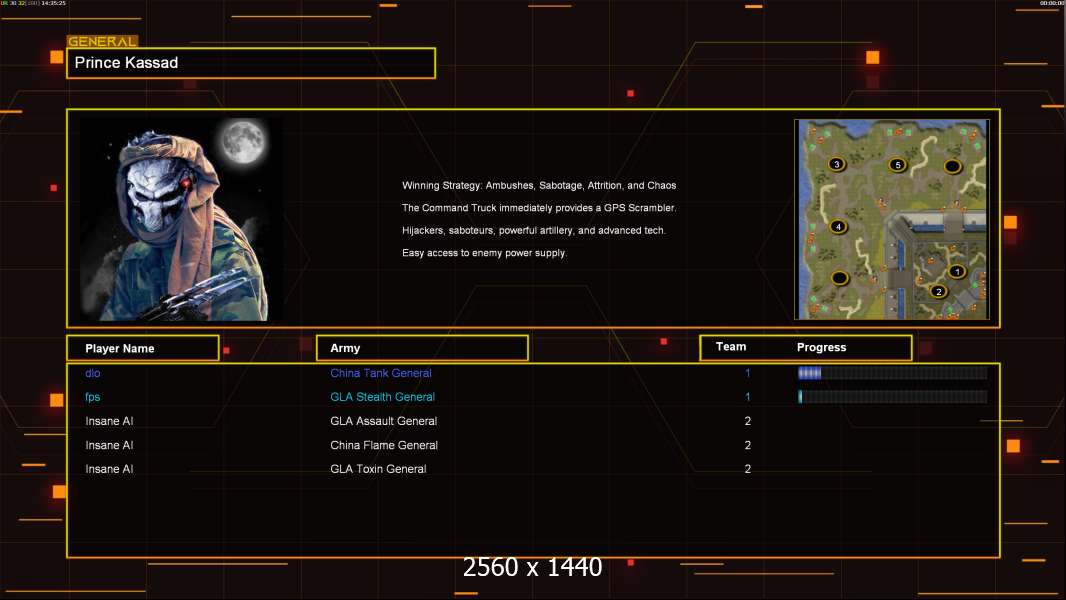Click the full moon in the portrait
This screenshot has width=1066, height=600.
coord(243,141)
